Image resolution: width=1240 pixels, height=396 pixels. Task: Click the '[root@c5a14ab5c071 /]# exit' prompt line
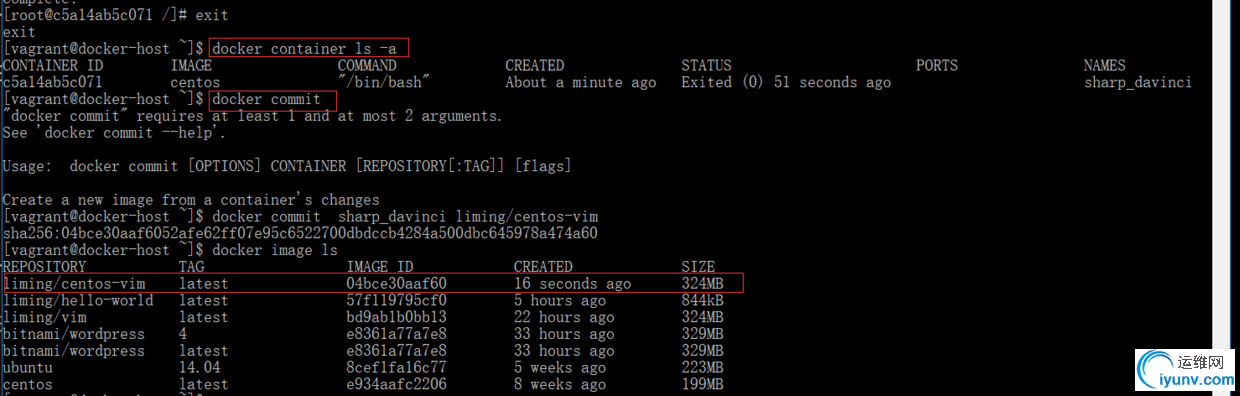[x=116, y=15]
